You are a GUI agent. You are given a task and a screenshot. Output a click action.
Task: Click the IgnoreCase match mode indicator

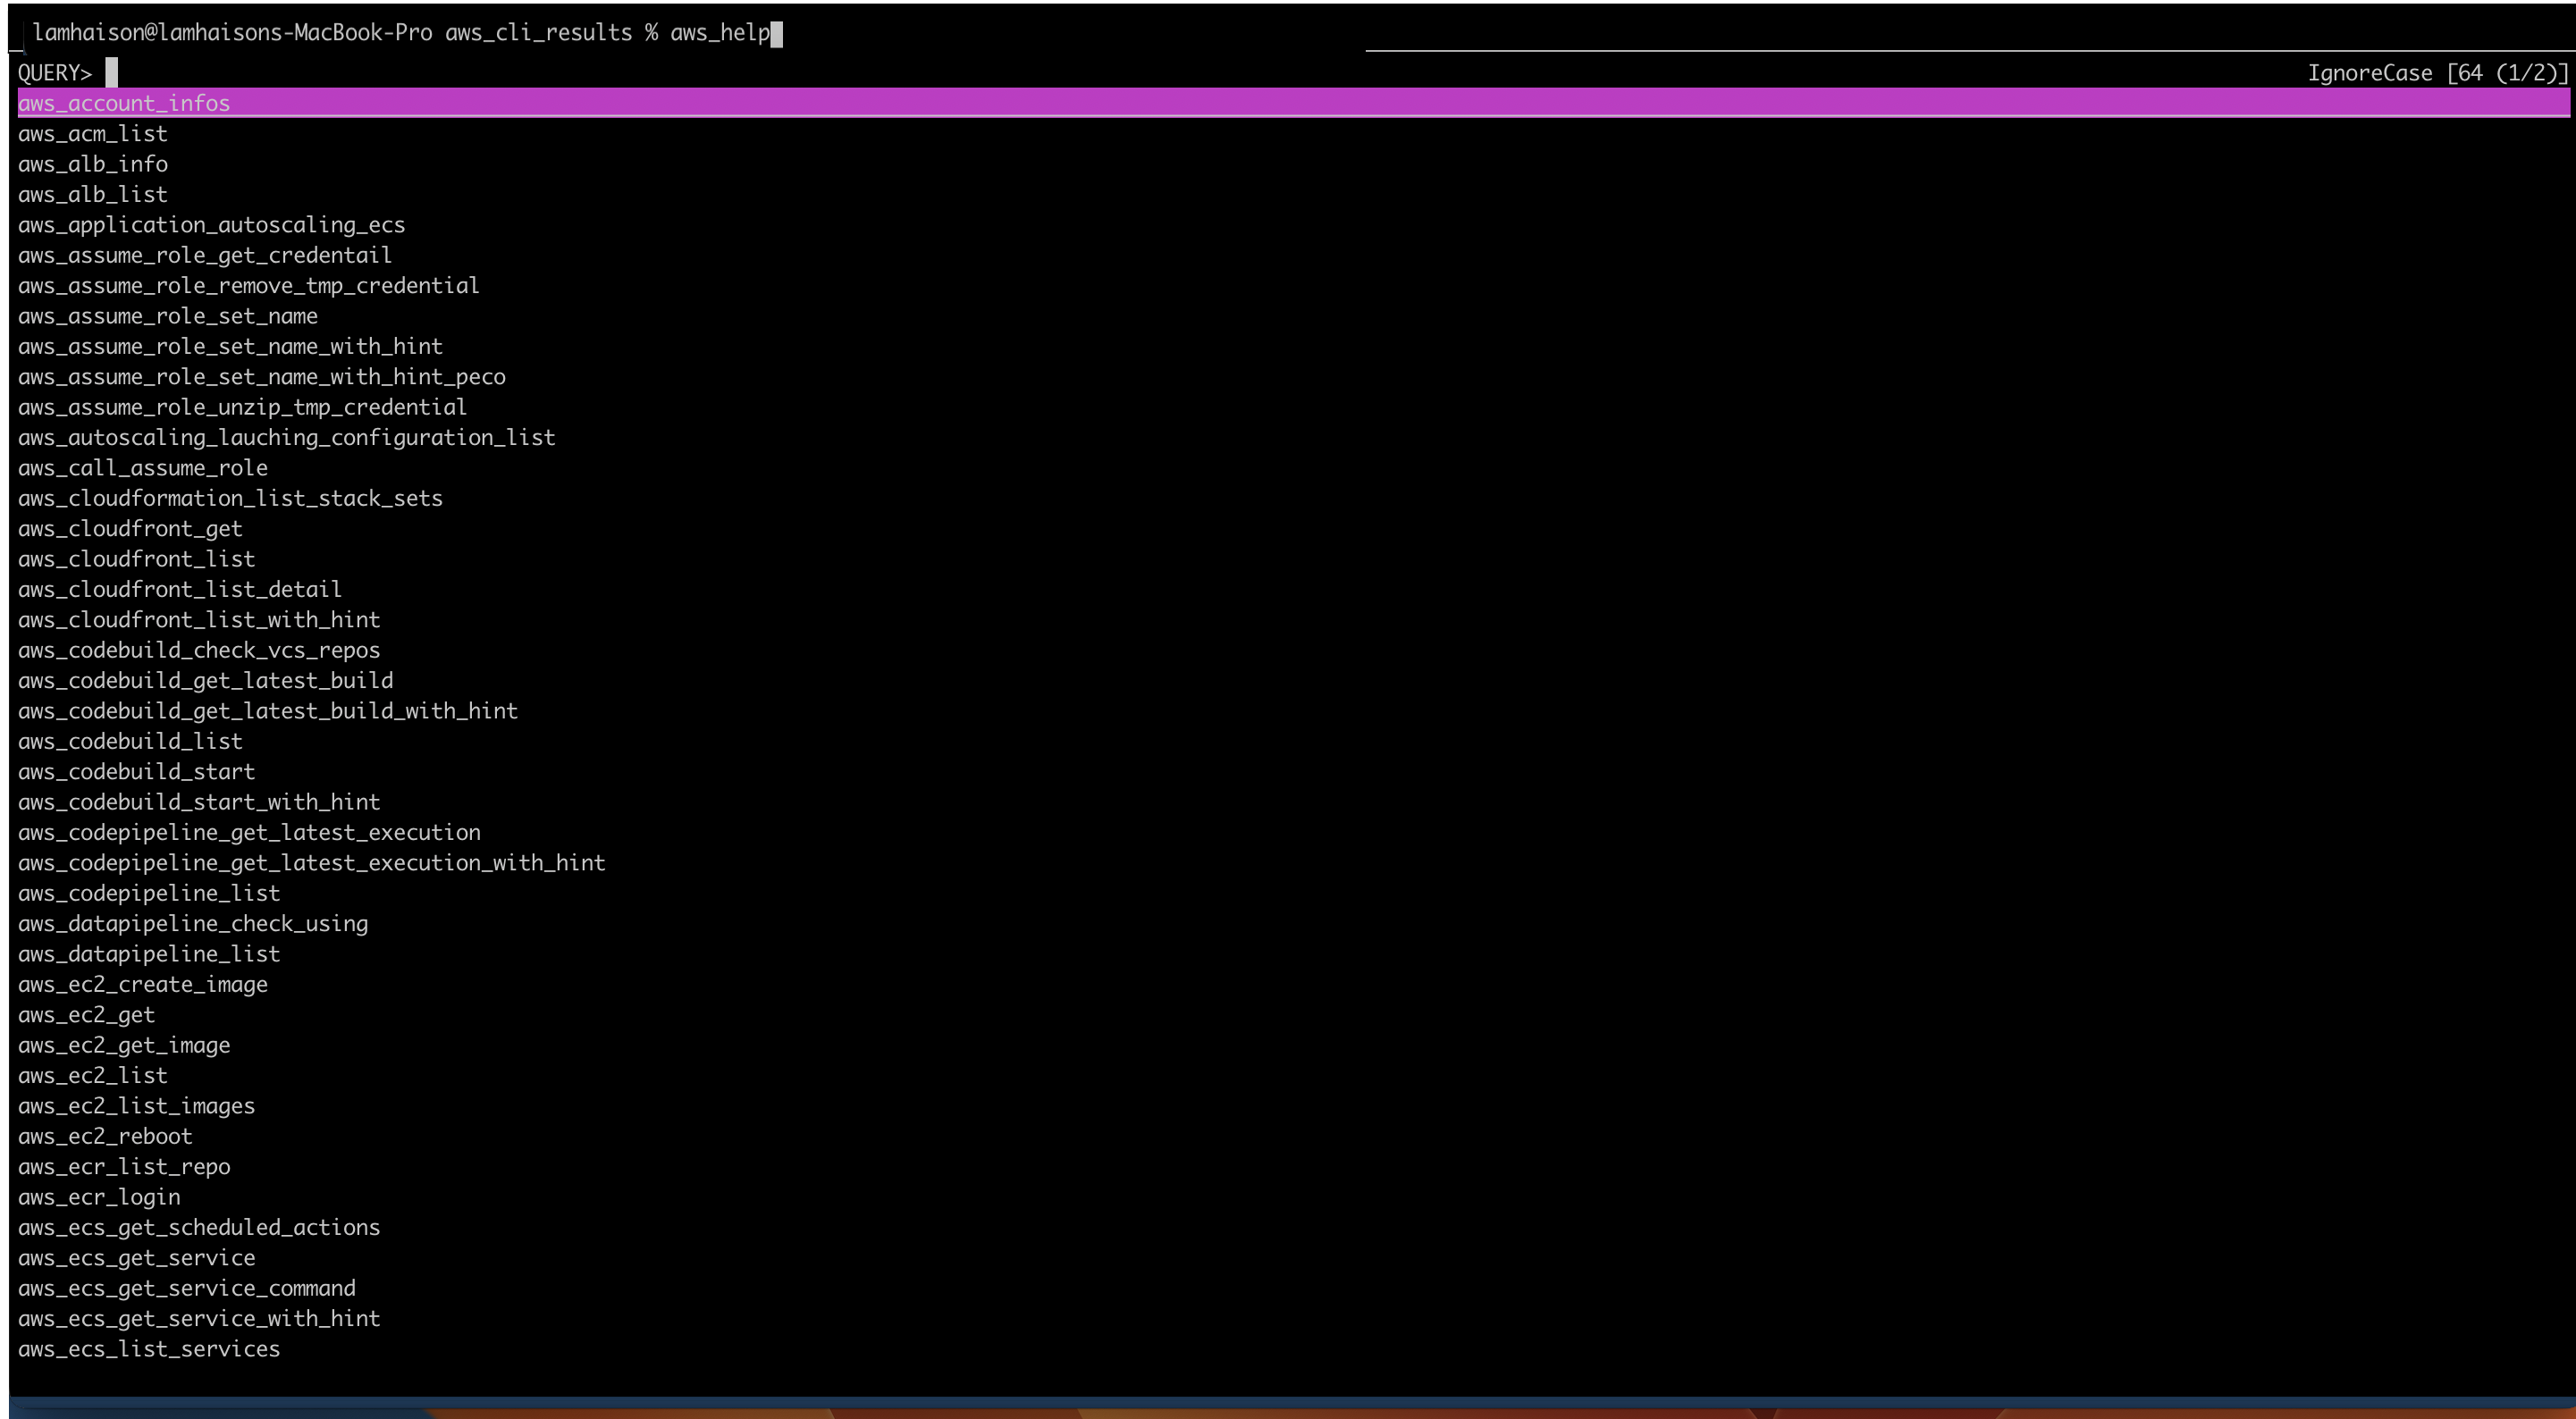point(2369,74)
